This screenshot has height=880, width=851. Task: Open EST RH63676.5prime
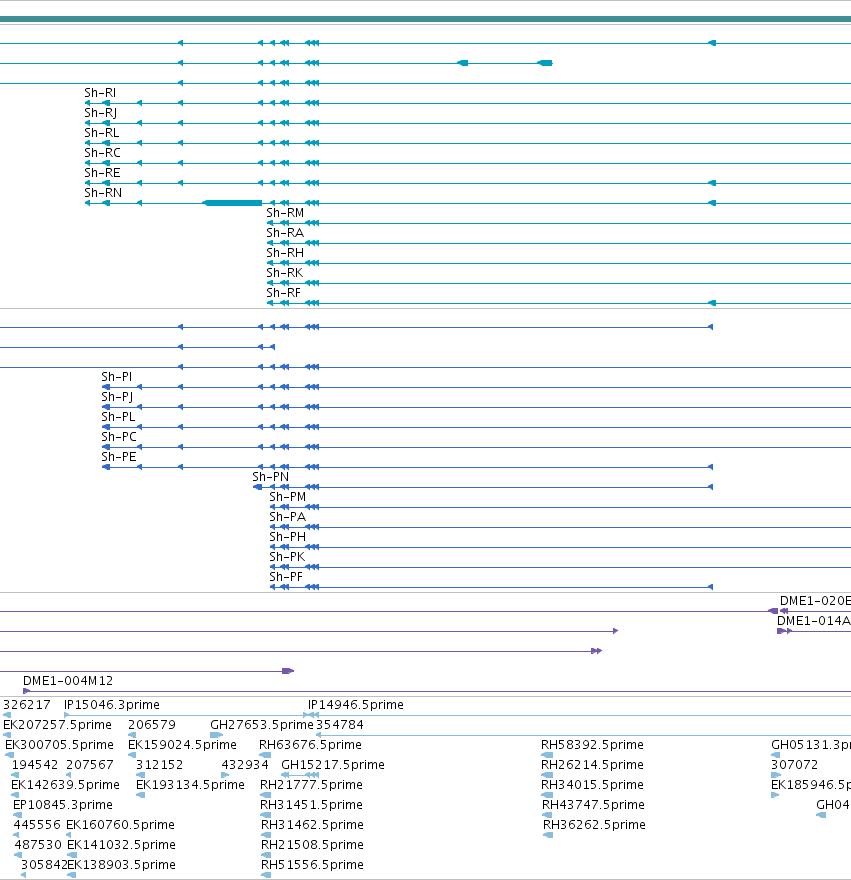310,745
